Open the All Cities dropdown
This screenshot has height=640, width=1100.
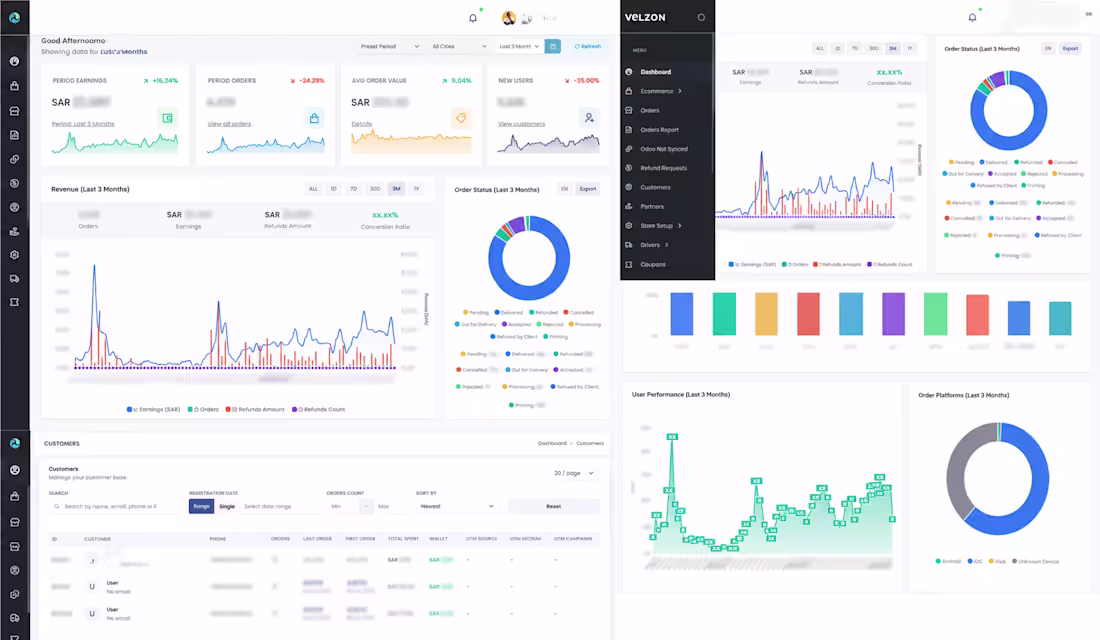pyautogui.click(x=459, y=46)
